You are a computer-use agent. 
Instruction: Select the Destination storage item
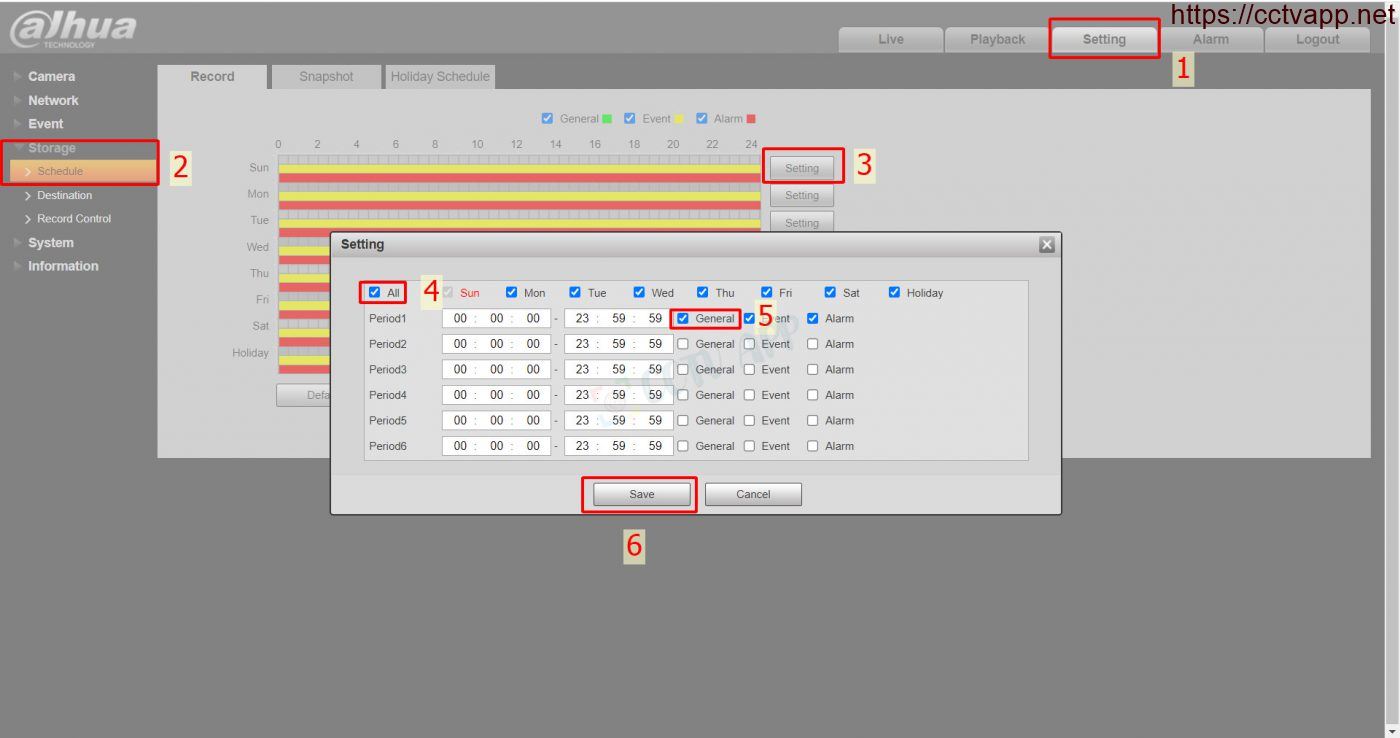click(64, 195)
